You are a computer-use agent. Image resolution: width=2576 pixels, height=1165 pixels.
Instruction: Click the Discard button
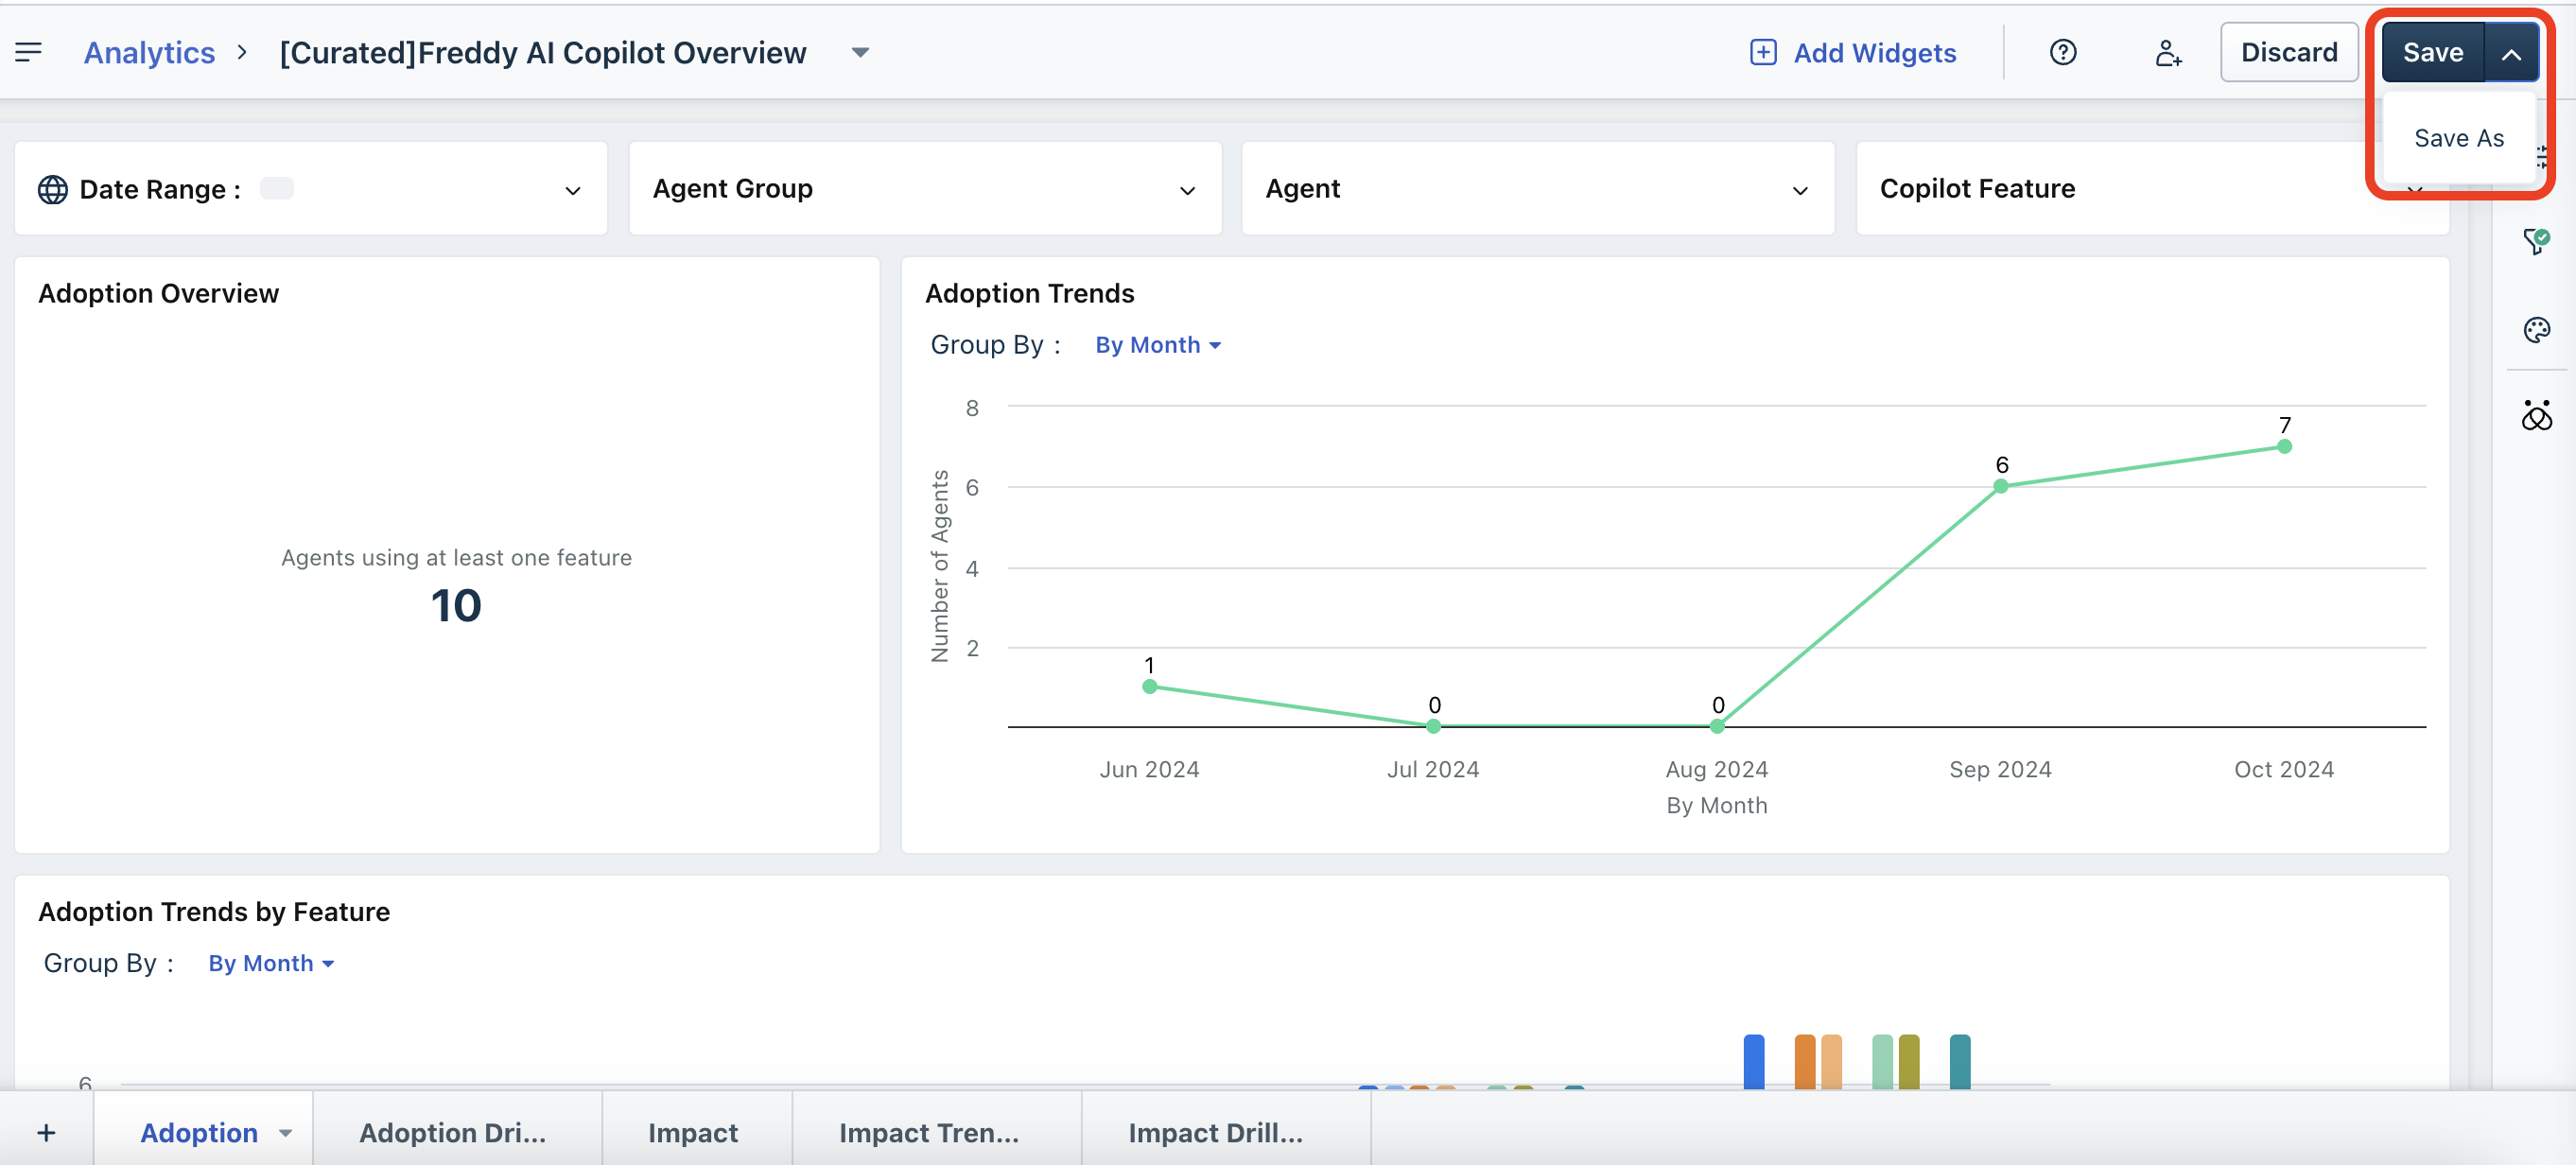[2288, 52]
